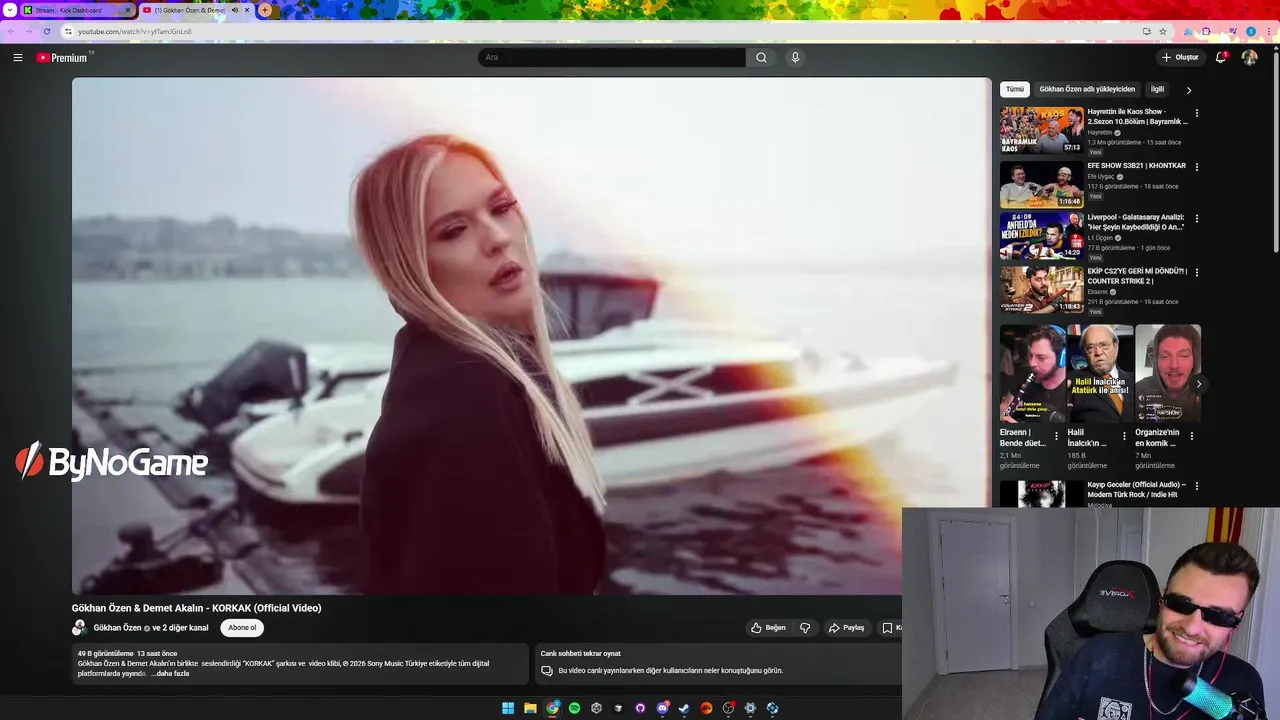Viewport: 1280px width, 720px height.
Task: Open the Elraenn Bende düet short
Action: 1032,373
